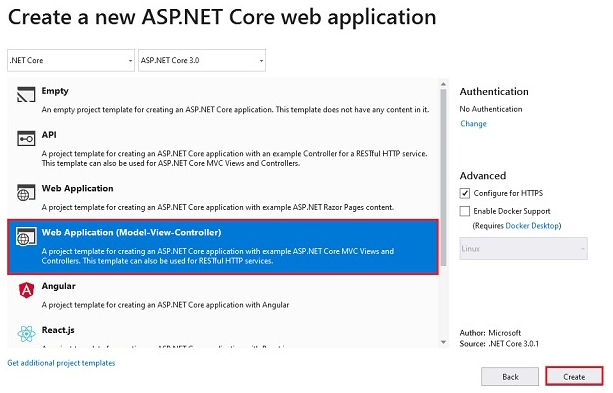This screenshot has width=613, height=393.
Task: Click the Empty template icon
Action: (26, 94)
